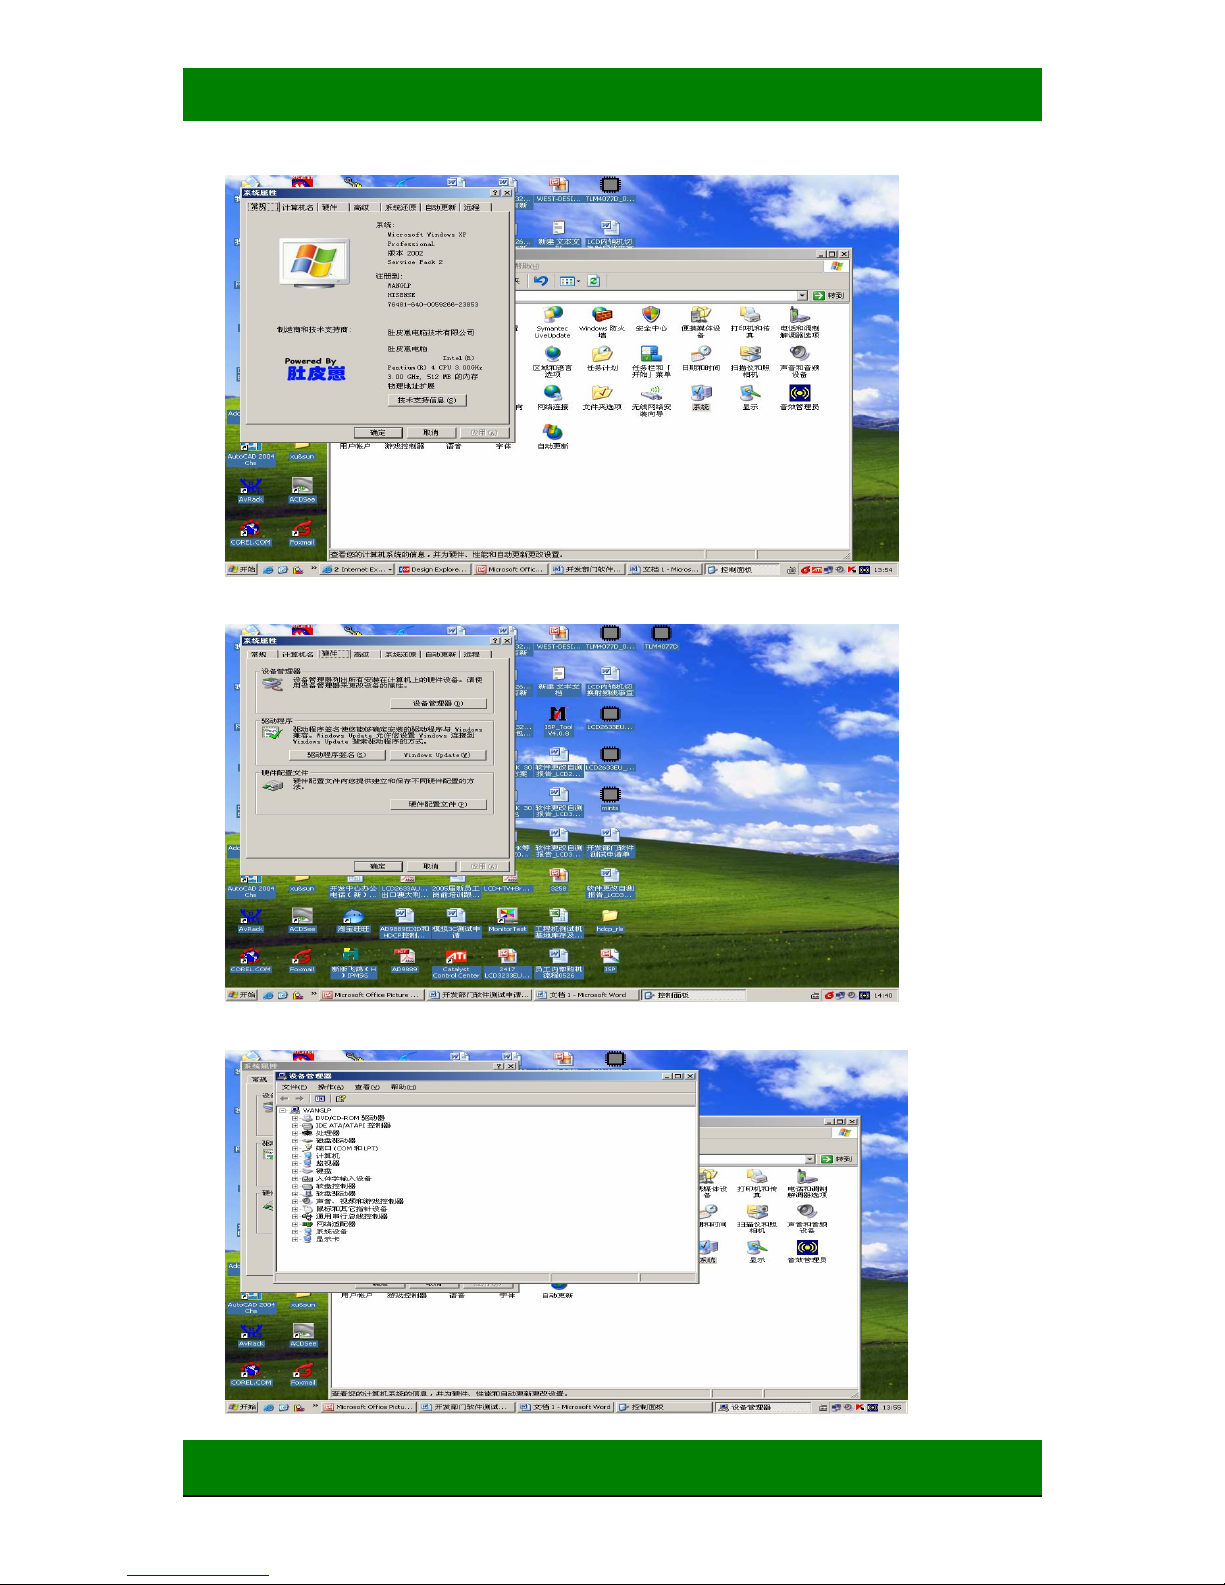Open MonitorTest desktop shortcut
The height and width of the screenshot is (1585, 1225).
coord(507,921)
